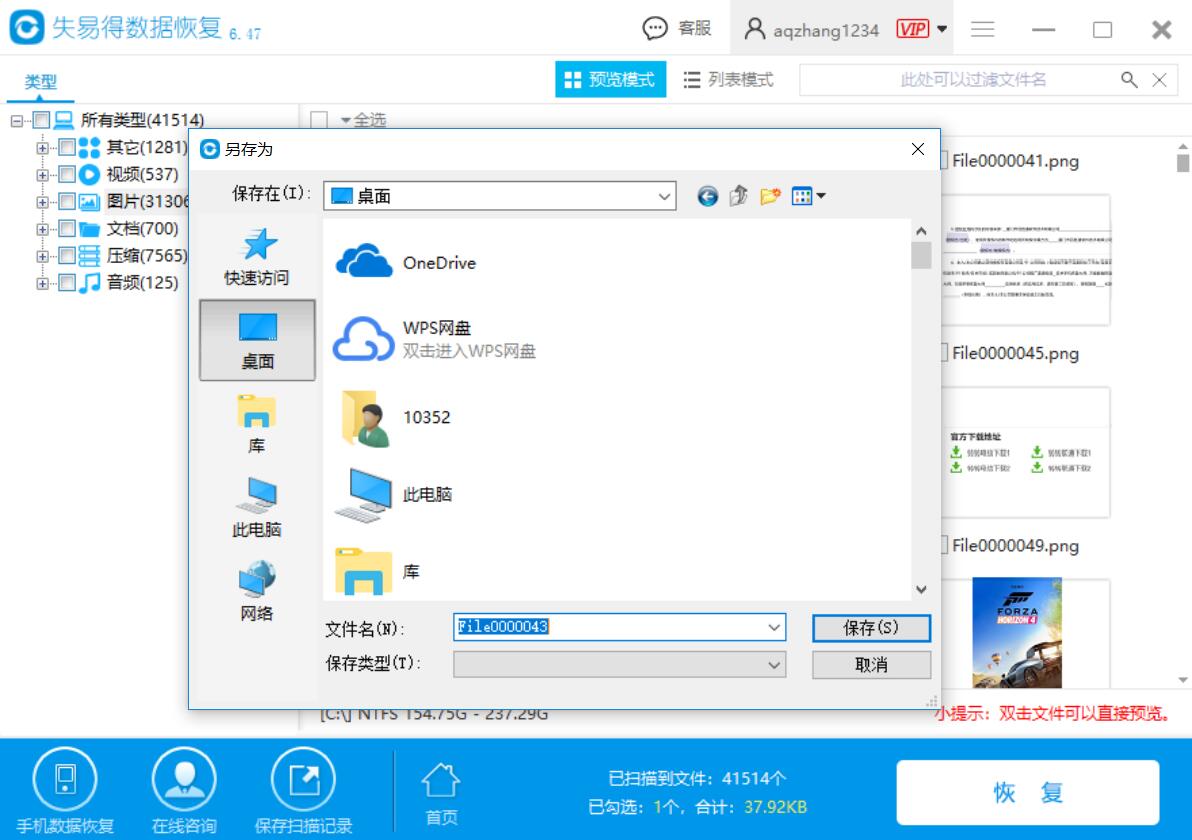Check the 视频(537) checkbox
This screenshot has width=1192, height=840.
coord(67,175)
